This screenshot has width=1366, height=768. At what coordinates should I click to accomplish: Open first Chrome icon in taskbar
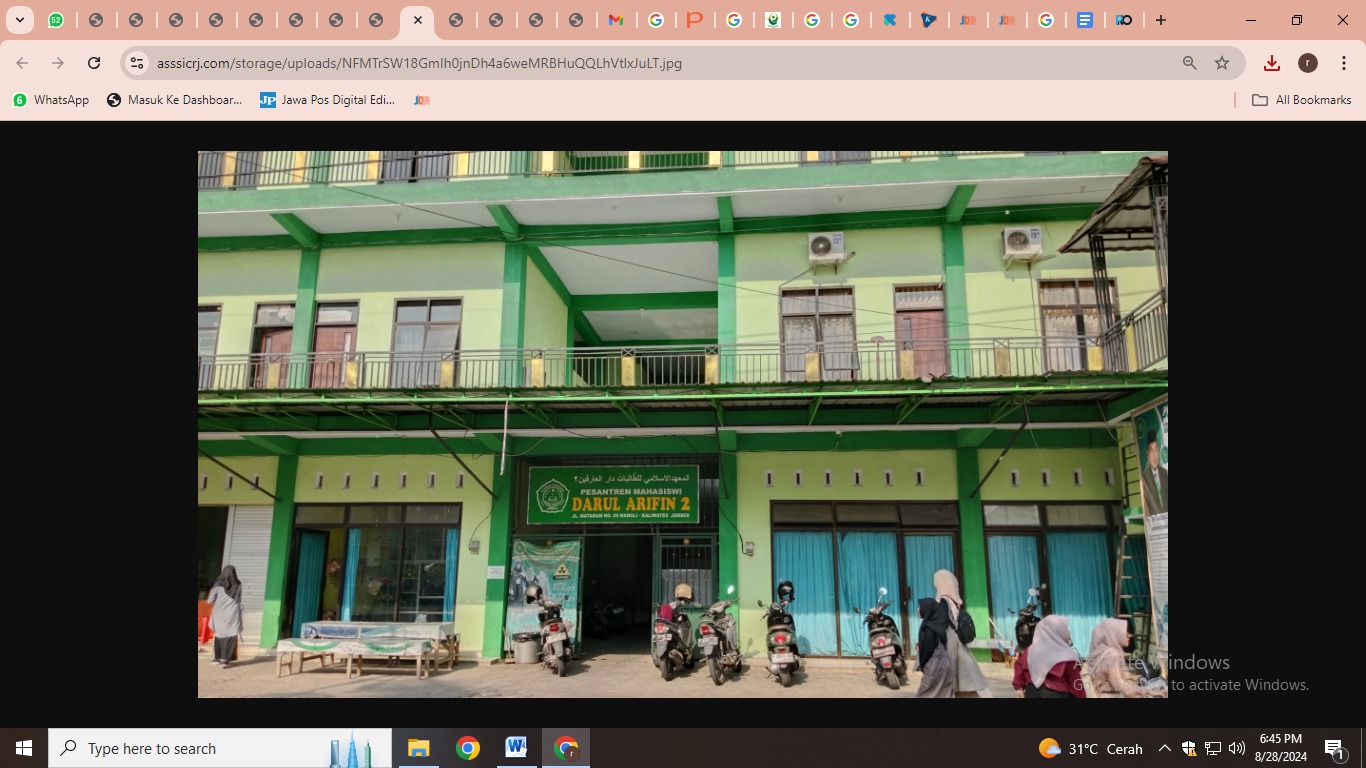coord(467,748)
